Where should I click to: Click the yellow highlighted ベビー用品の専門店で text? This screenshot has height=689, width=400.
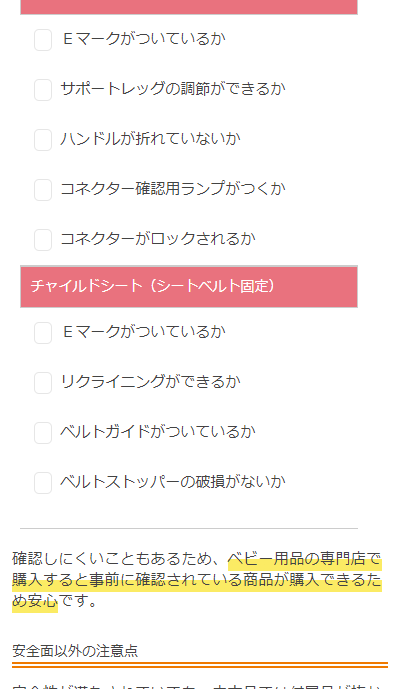pyautogui.click(x=304, y=559)
